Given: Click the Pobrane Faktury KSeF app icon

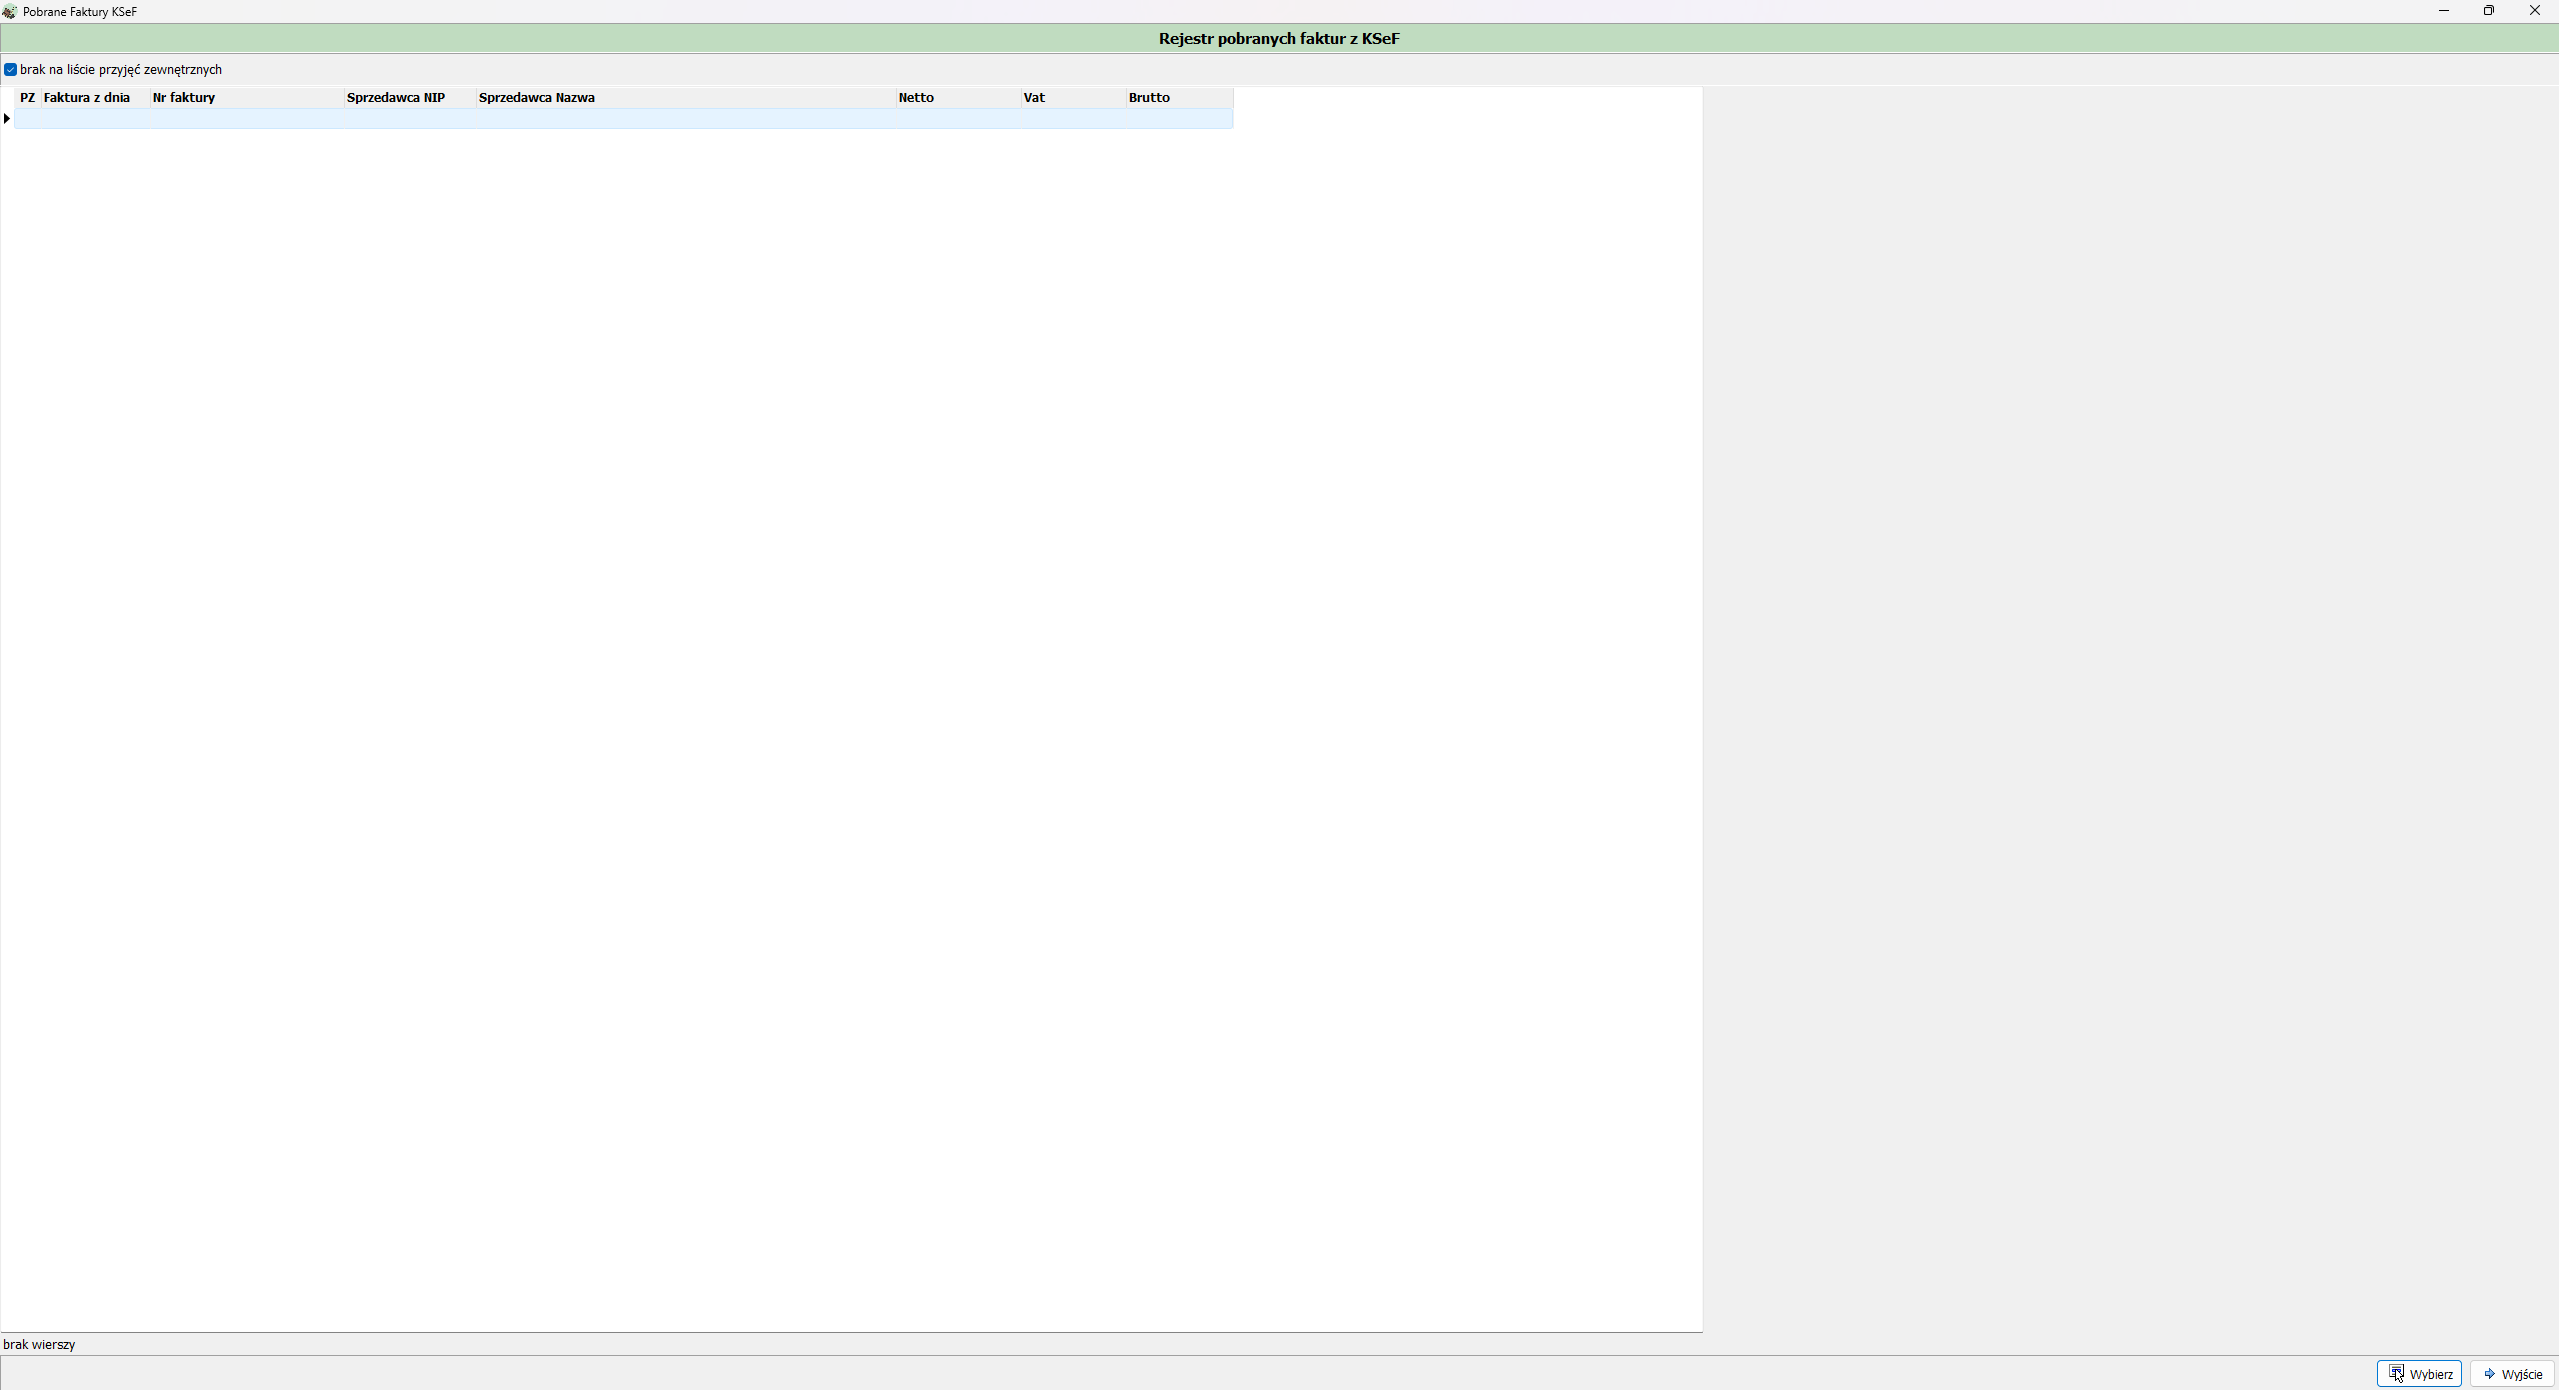Looking at the screenshot, I should click(9, 12).
